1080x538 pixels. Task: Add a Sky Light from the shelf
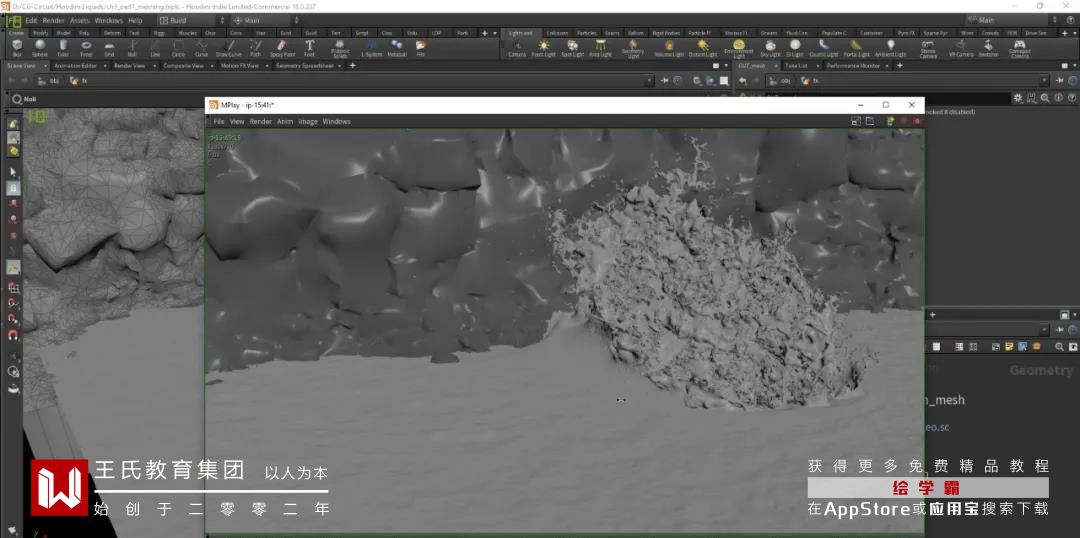point(771,48)
